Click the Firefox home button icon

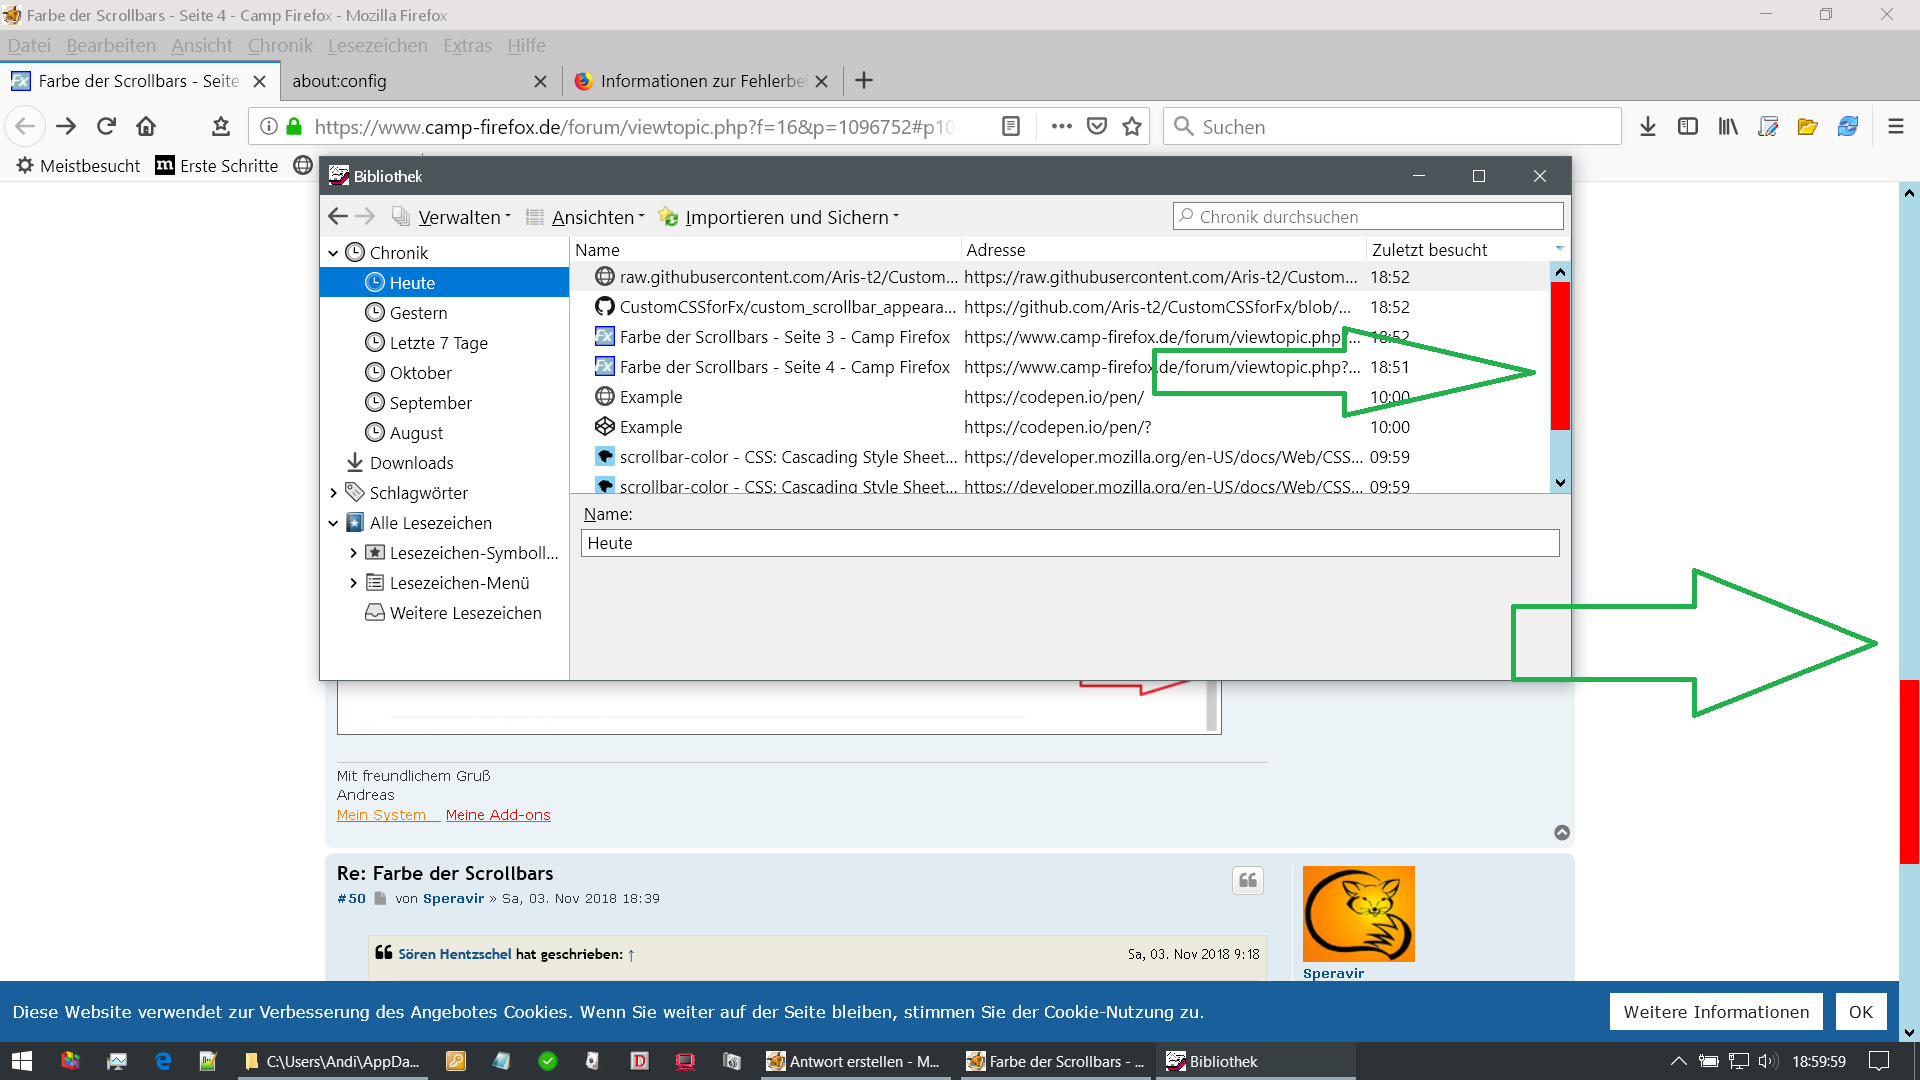coord(146,126)
